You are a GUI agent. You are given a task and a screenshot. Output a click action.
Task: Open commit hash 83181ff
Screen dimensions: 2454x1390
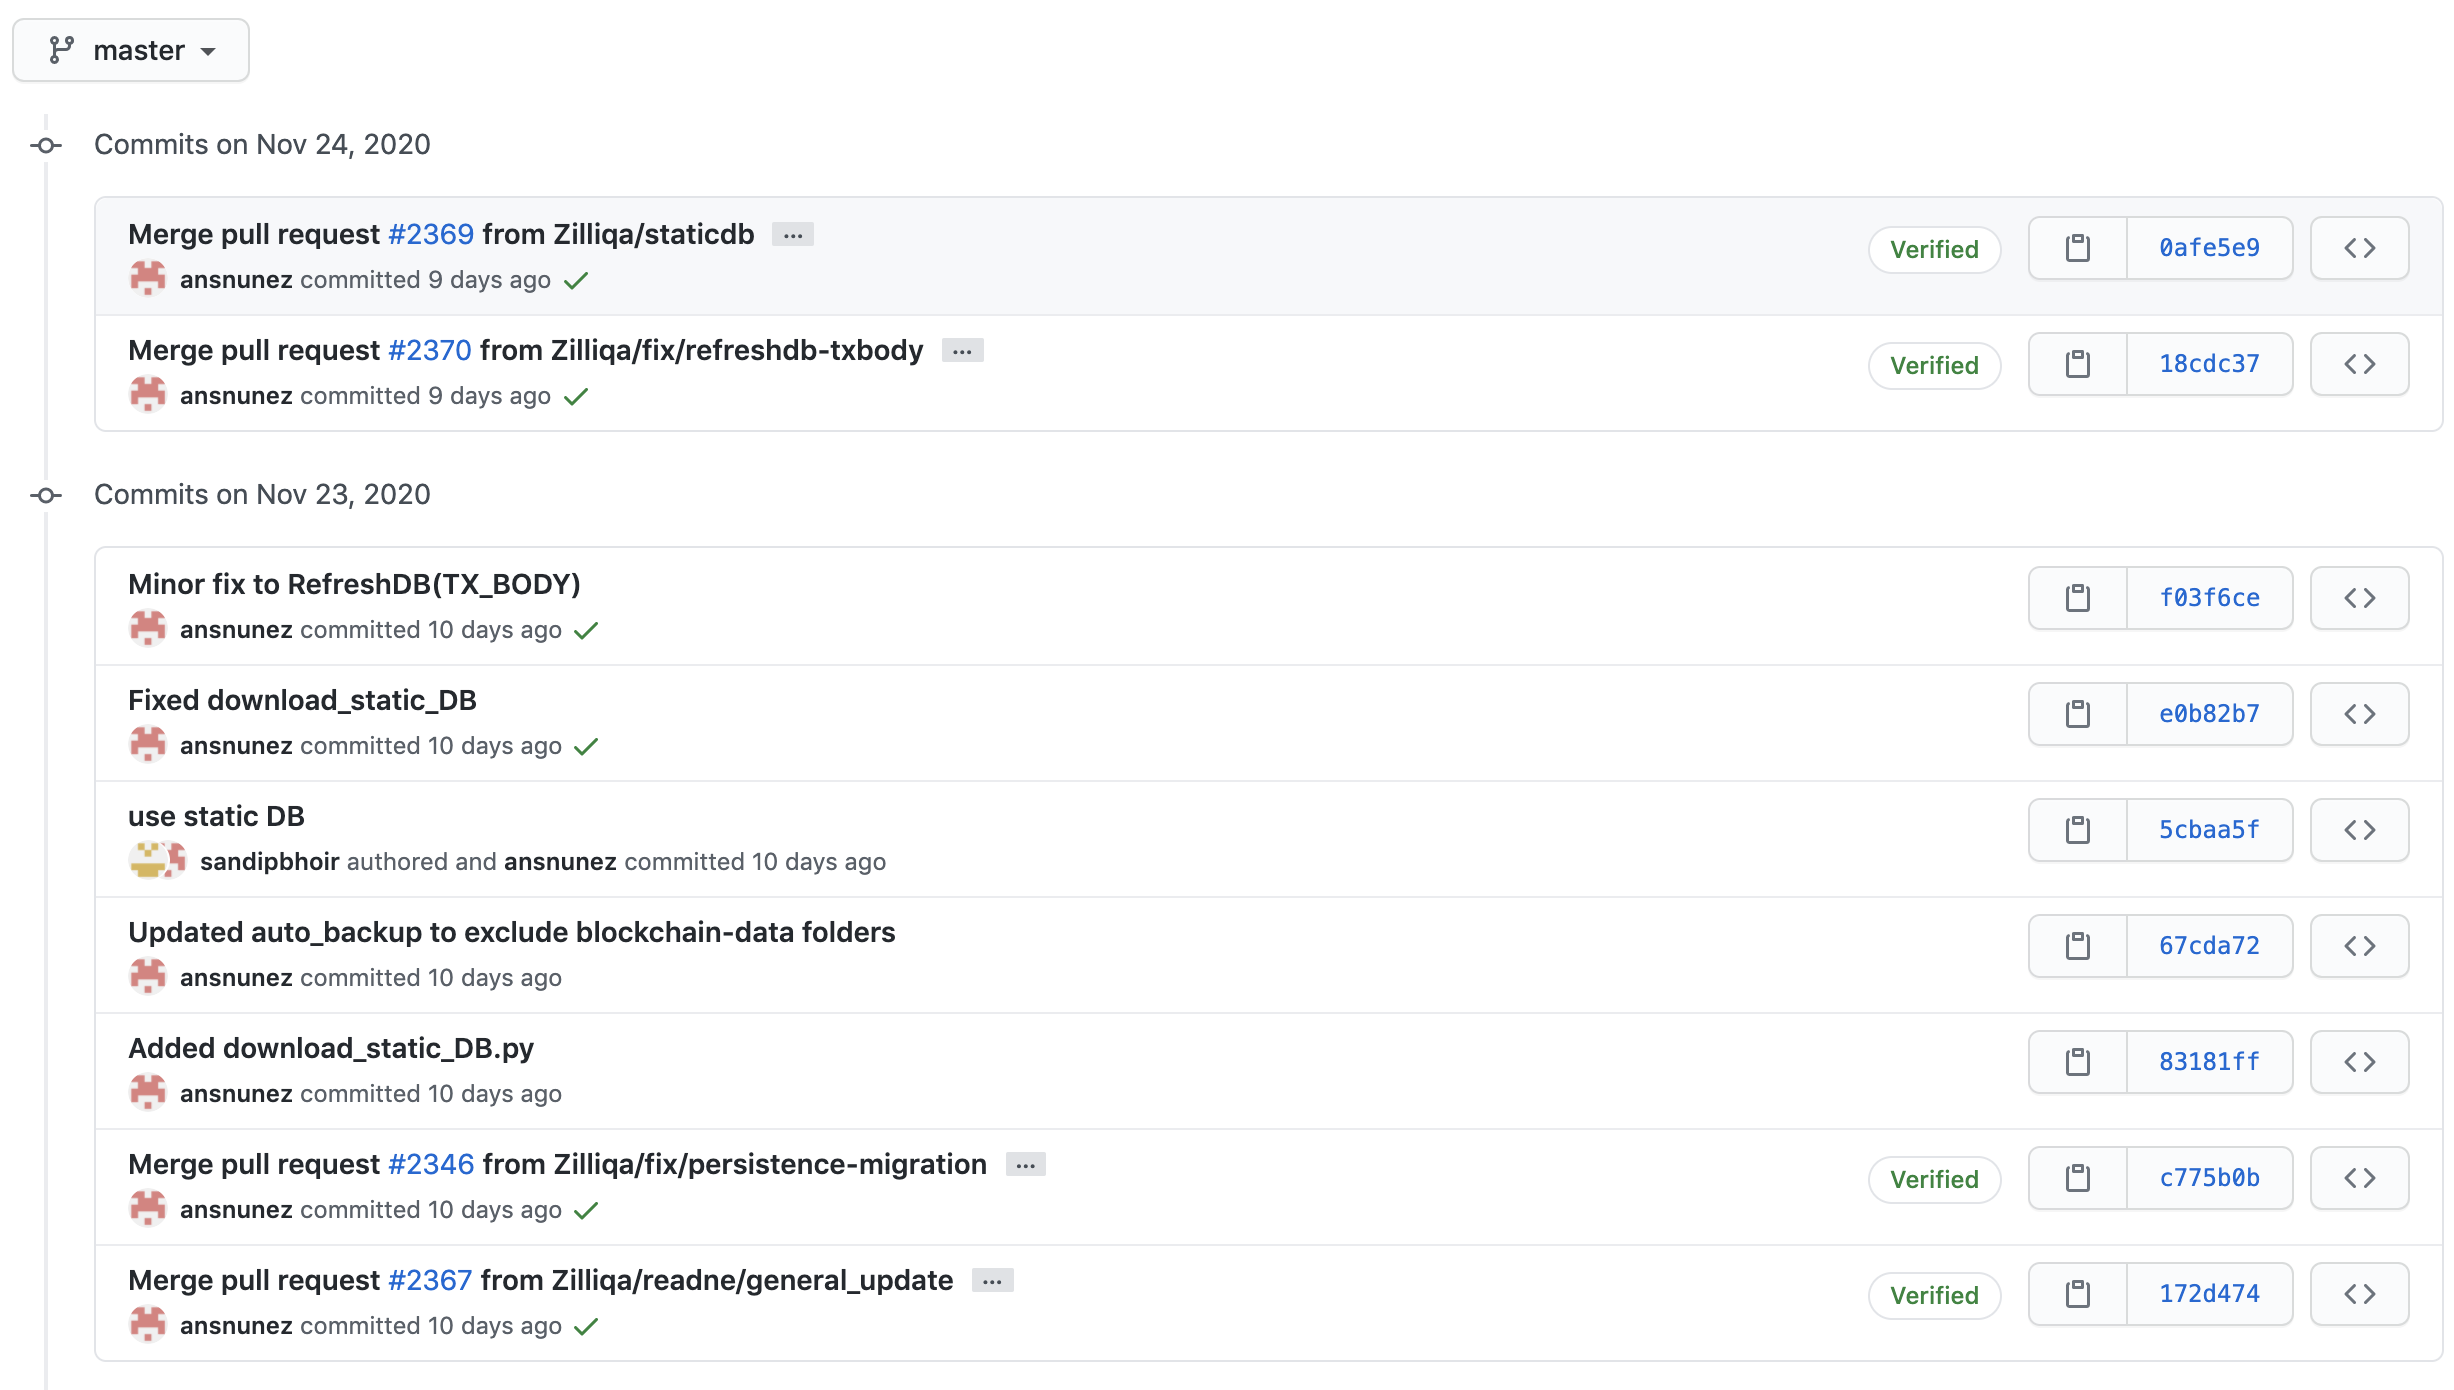coord(2209,1062)
